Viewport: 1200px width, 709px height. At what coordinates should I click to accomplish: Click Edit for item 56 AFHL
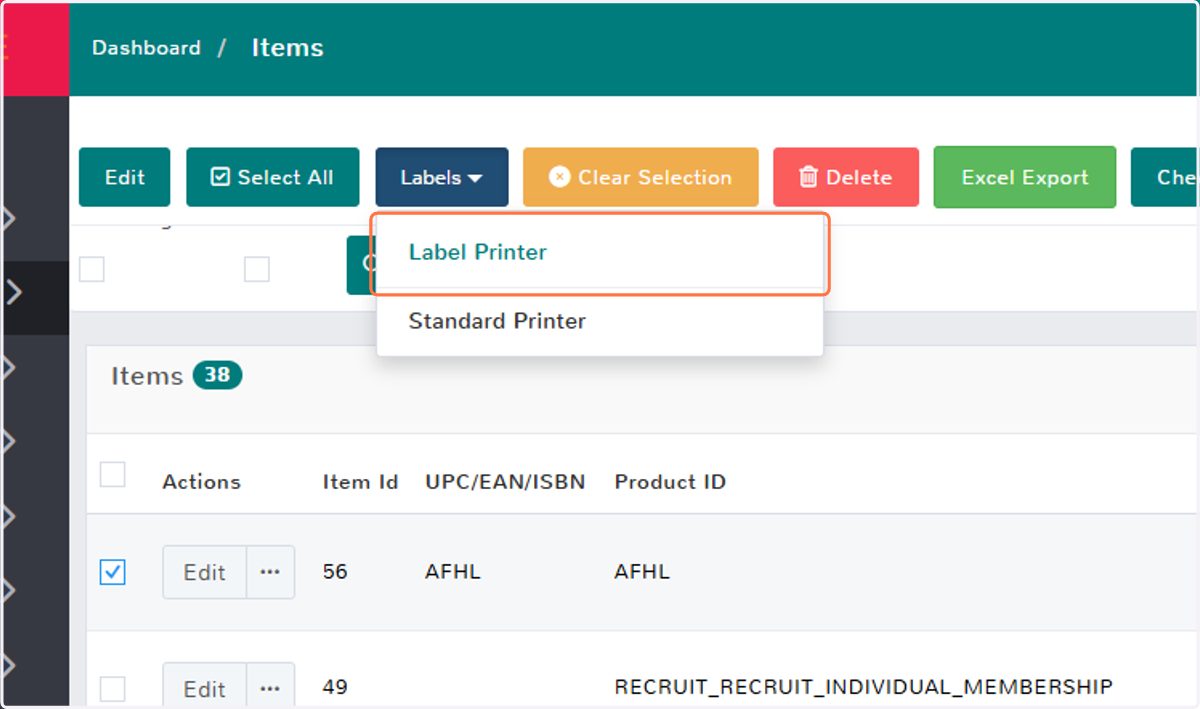pos(204,572)
